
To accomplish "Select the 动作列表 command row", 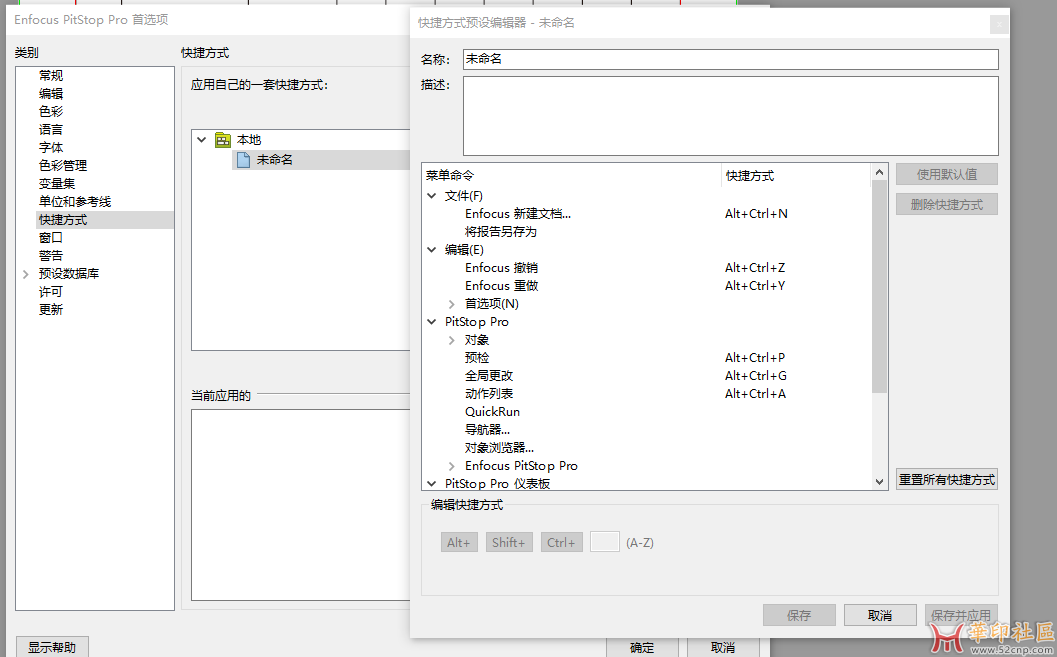I will pos(489,394).
